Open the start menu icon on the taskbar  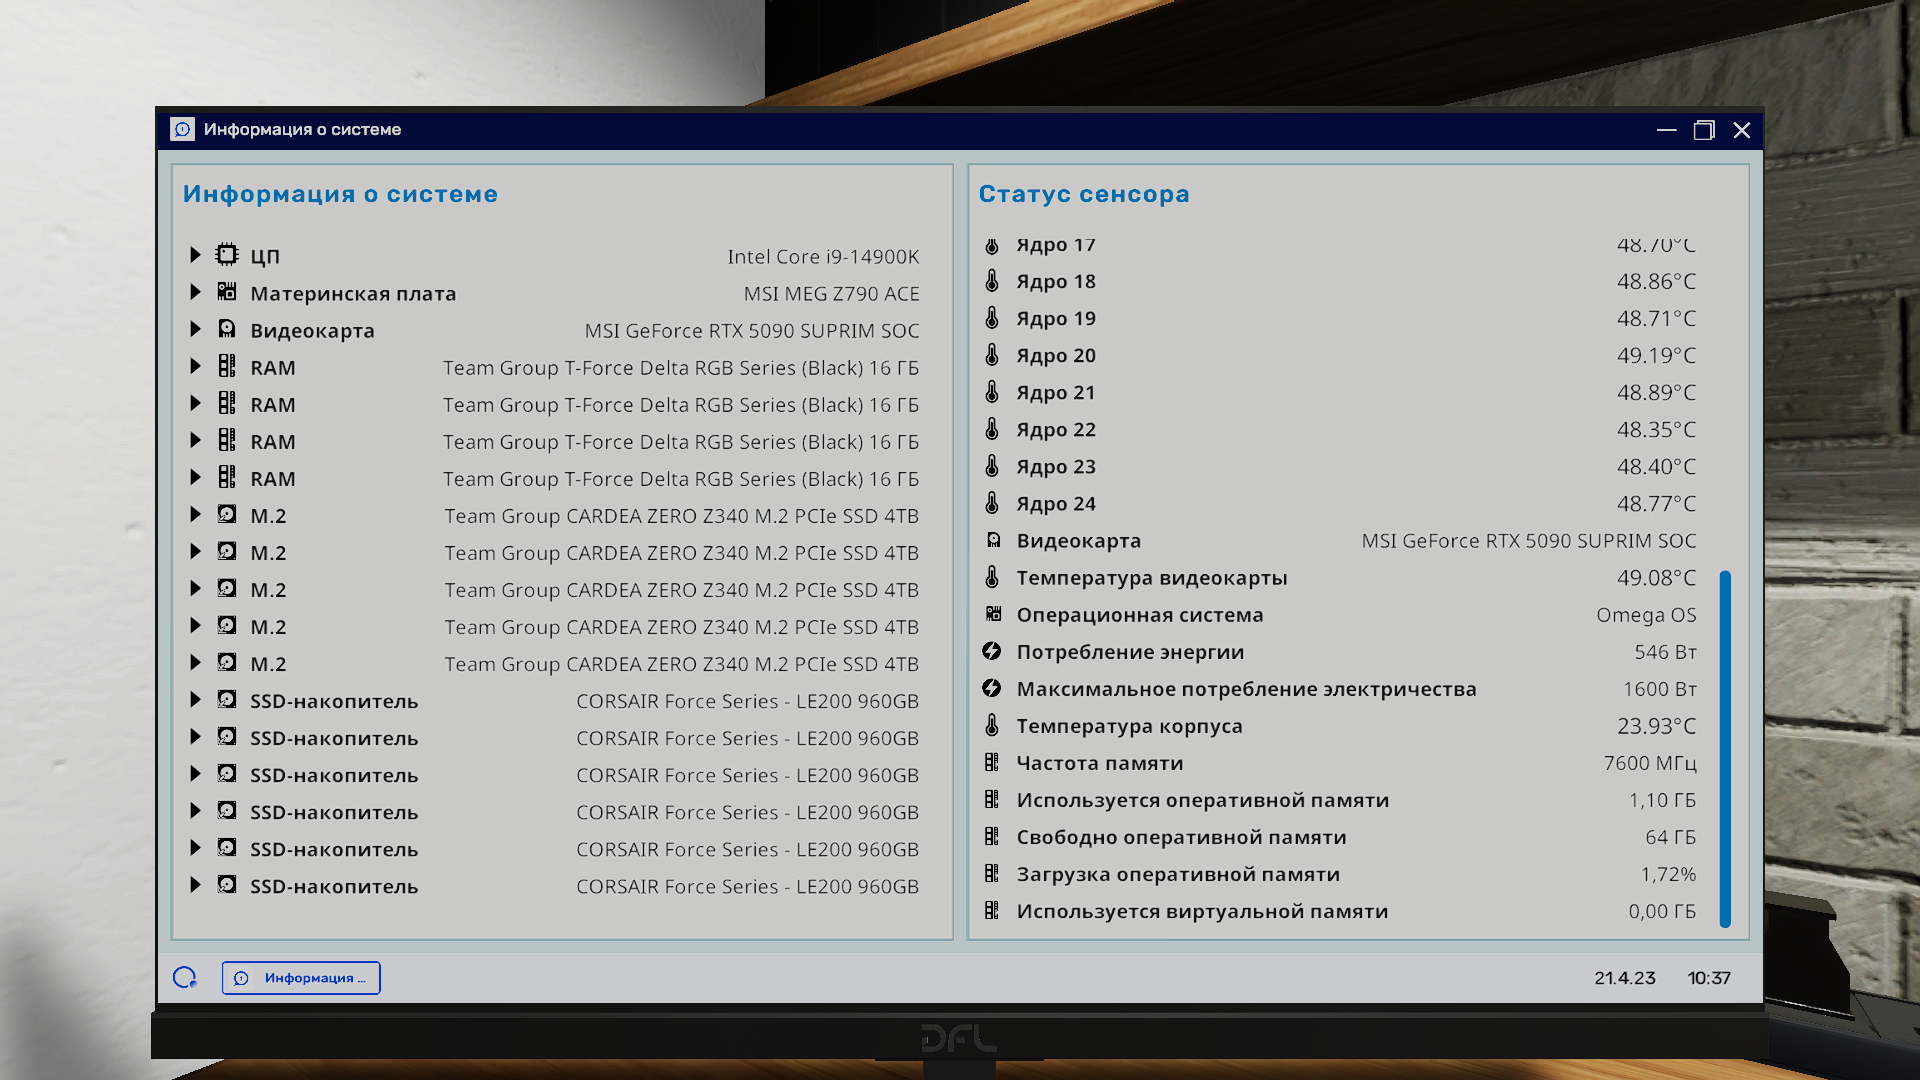tap(185, 978)
